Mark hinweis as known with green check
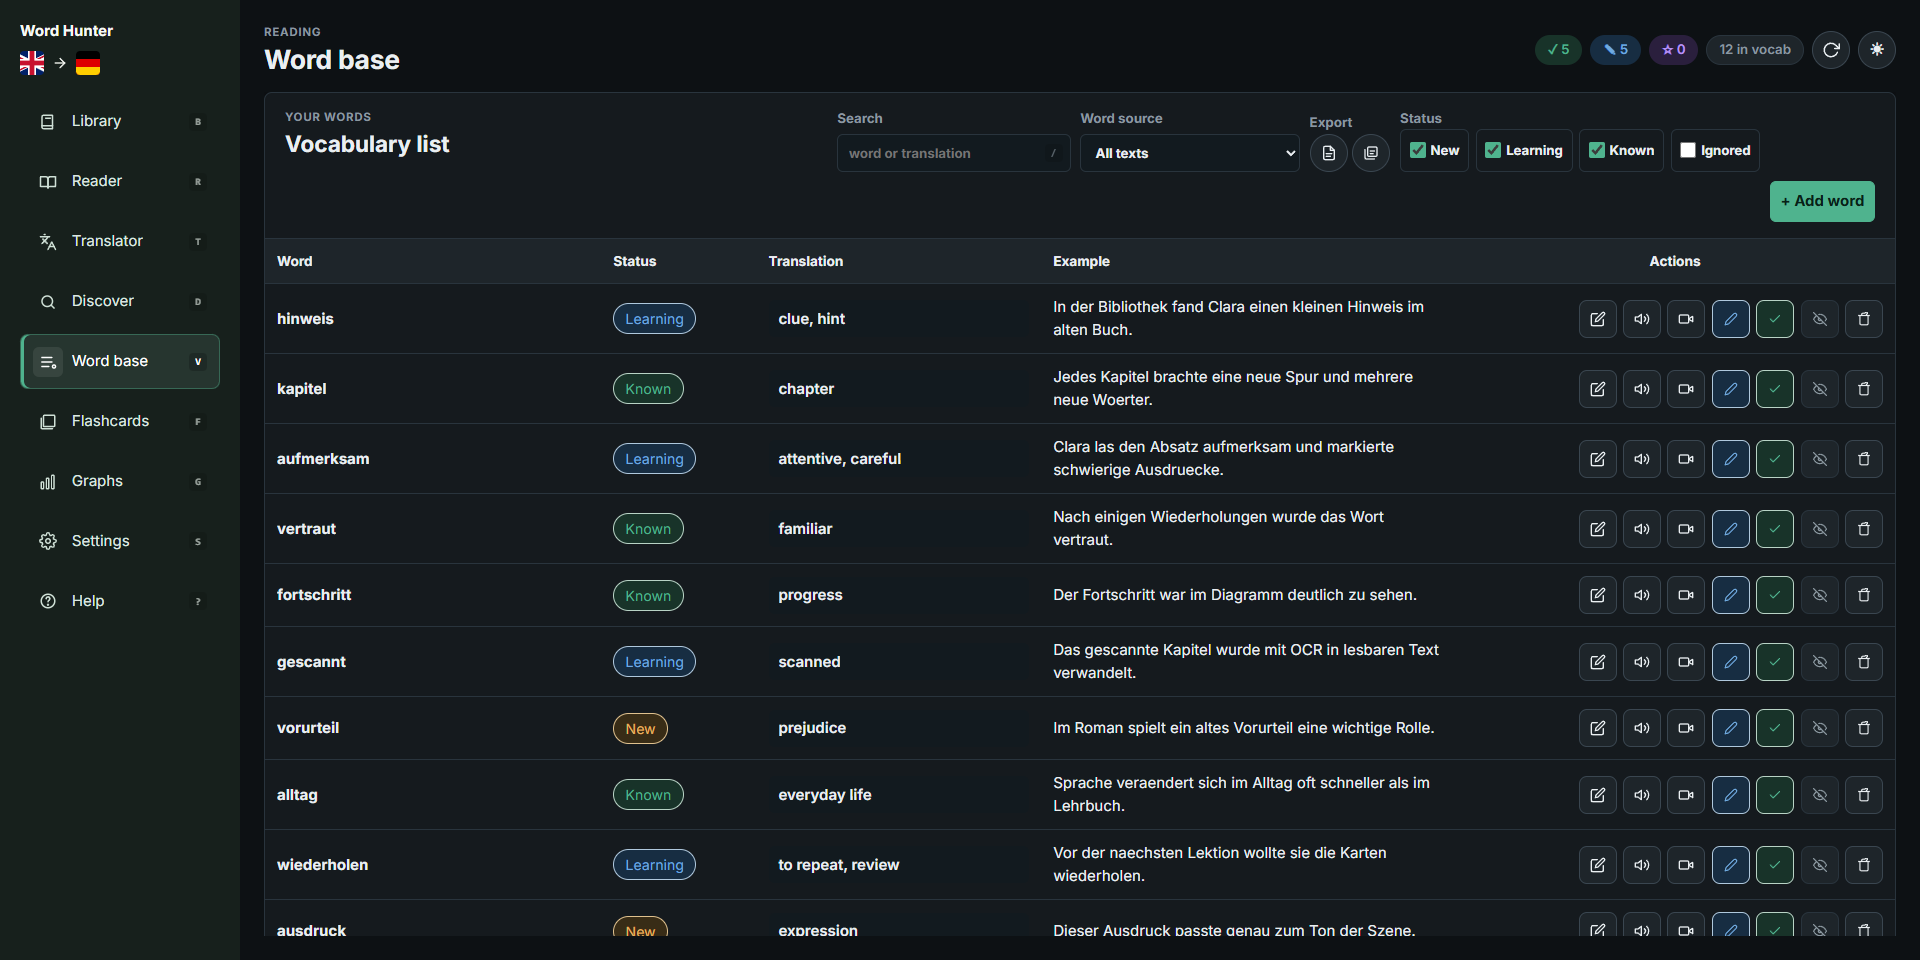This screenshot has height=960, width=1920. click(1775, 319)
